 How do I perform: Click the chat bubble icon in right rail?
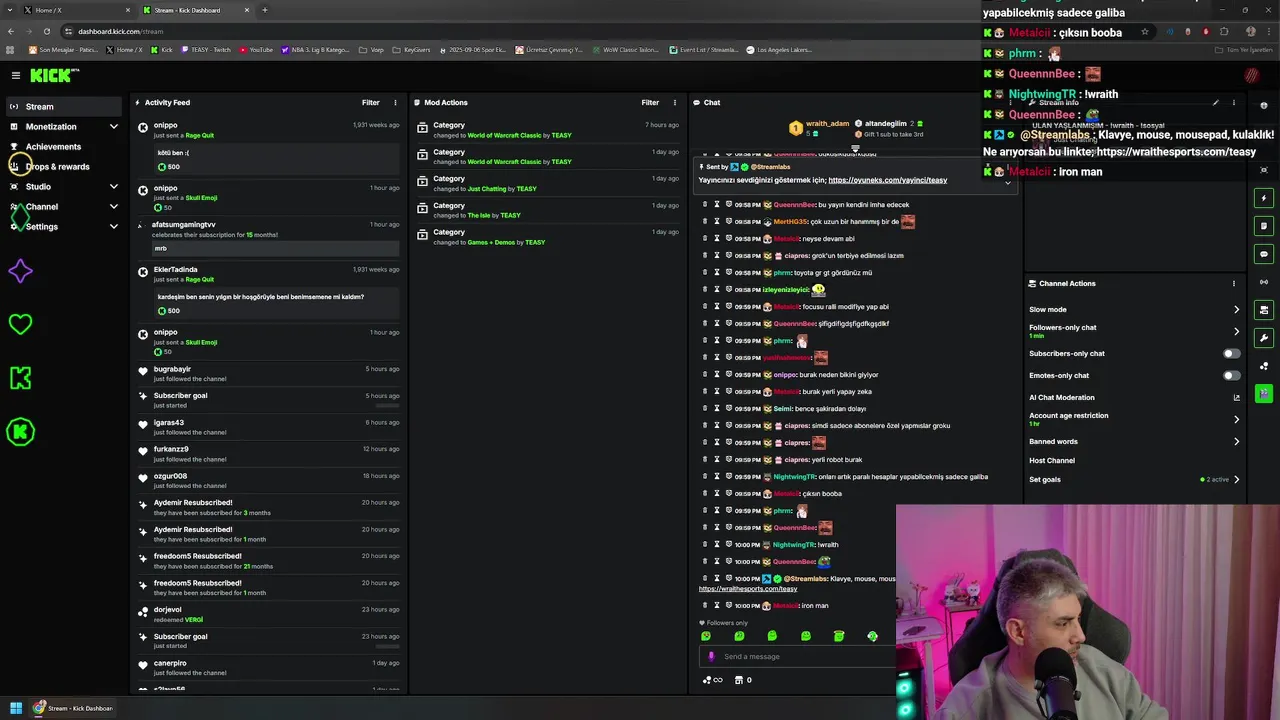1264,254
